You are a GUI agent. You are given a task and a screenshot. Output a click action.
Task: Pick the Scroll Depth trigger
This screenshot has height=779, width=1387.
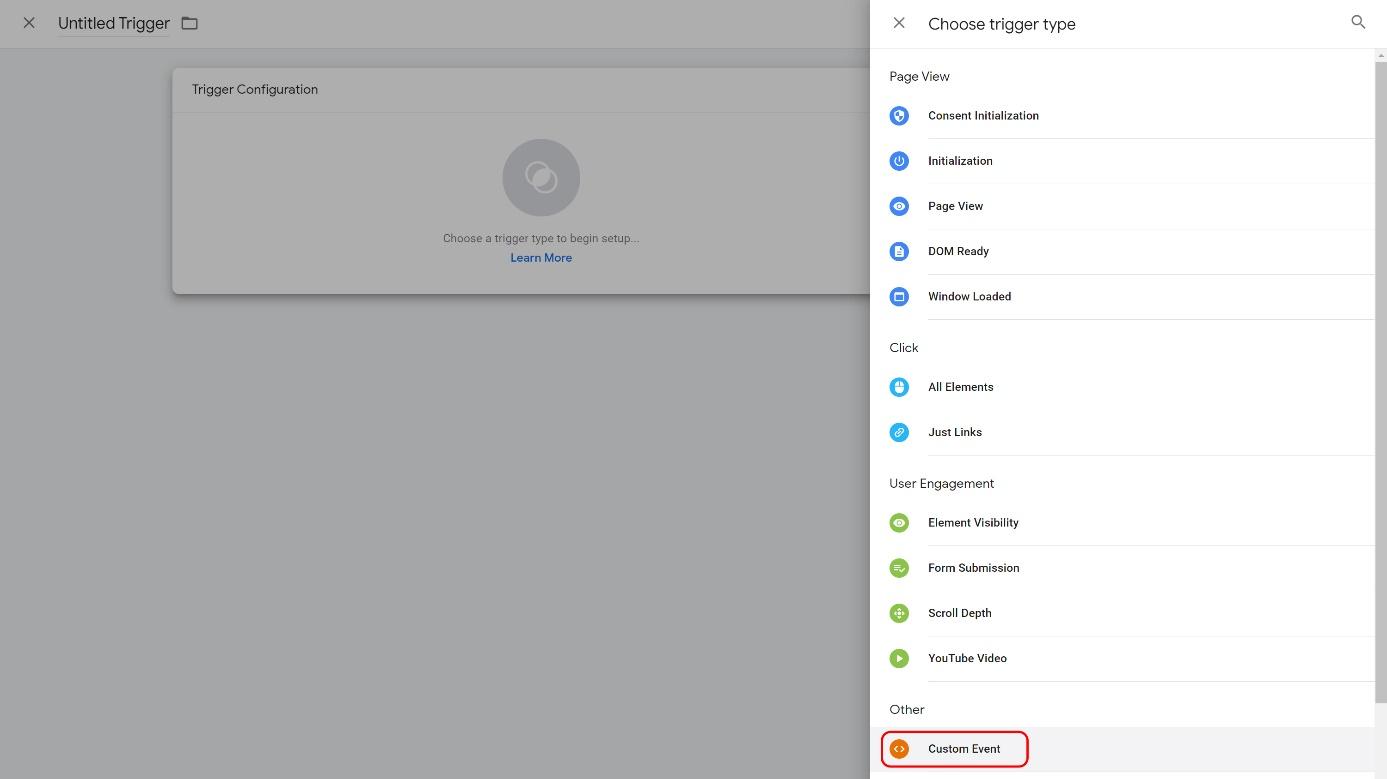point(959,613)
